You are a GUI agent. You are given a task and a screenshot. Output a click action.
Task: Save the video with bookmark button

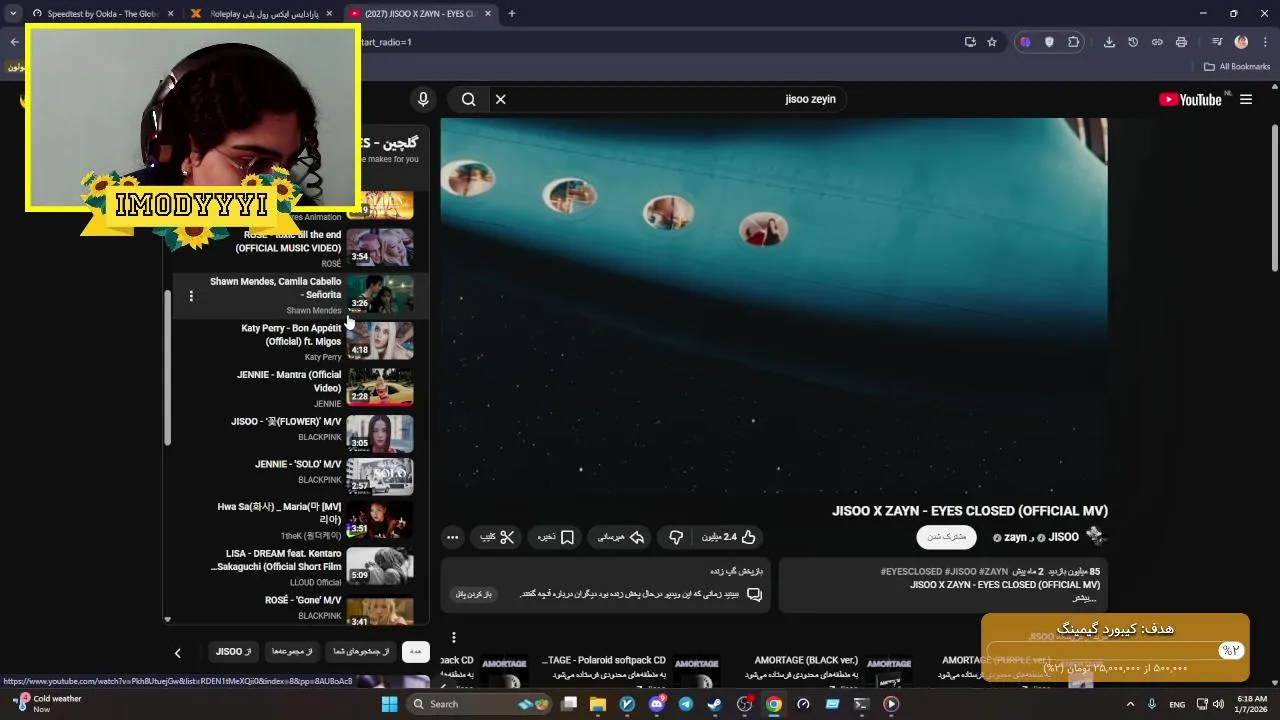click(555, 537)
